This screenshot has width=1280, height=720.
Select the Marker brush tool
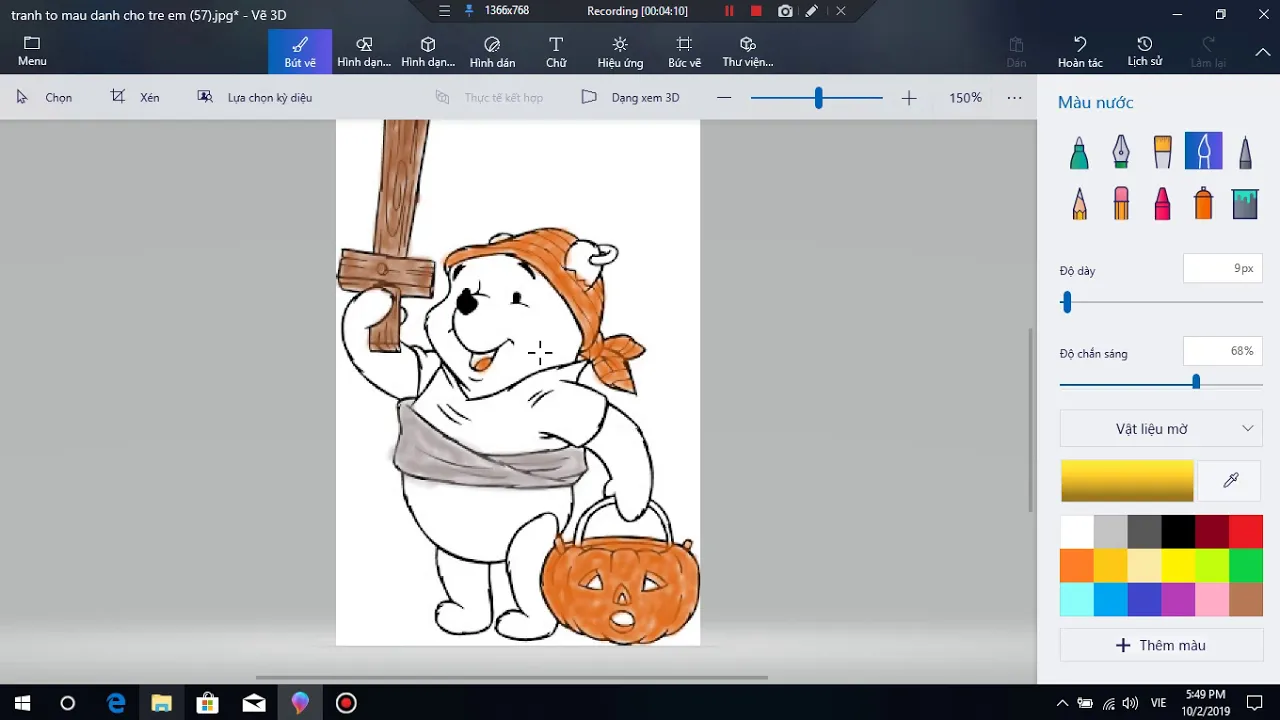(1079, 152)
